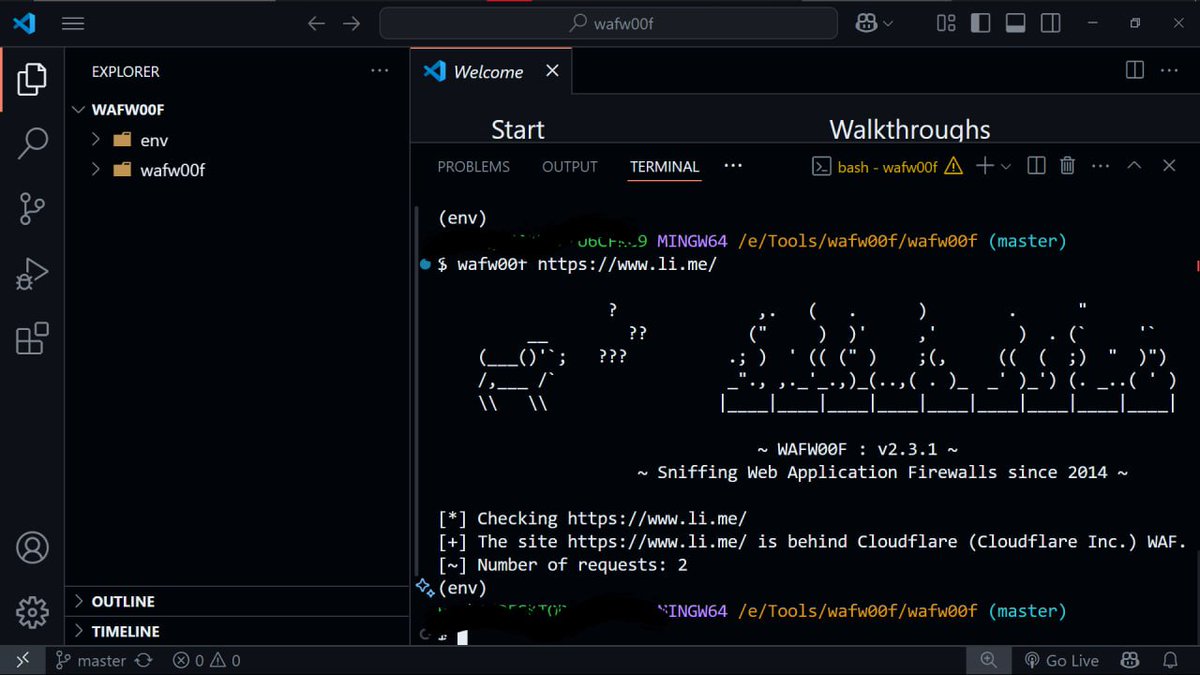Toggle the bottom panel visibility

tap(1015, 23)
